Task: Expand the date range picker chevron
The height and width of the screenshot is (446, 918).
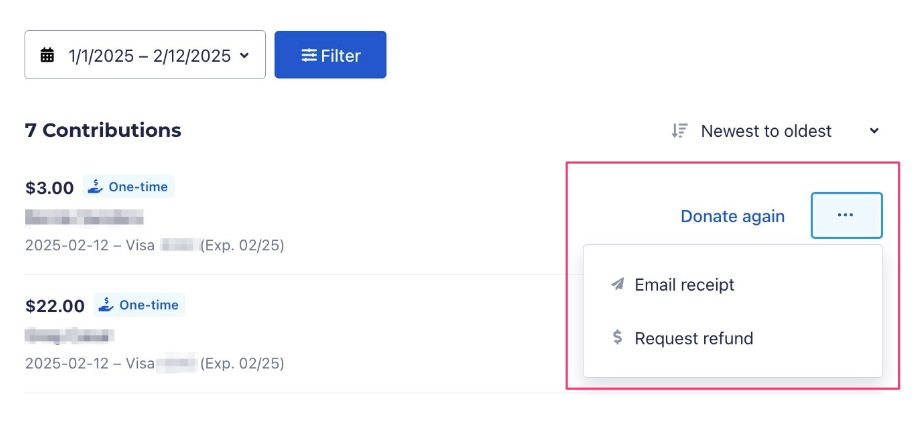Action: pos(245,55)
